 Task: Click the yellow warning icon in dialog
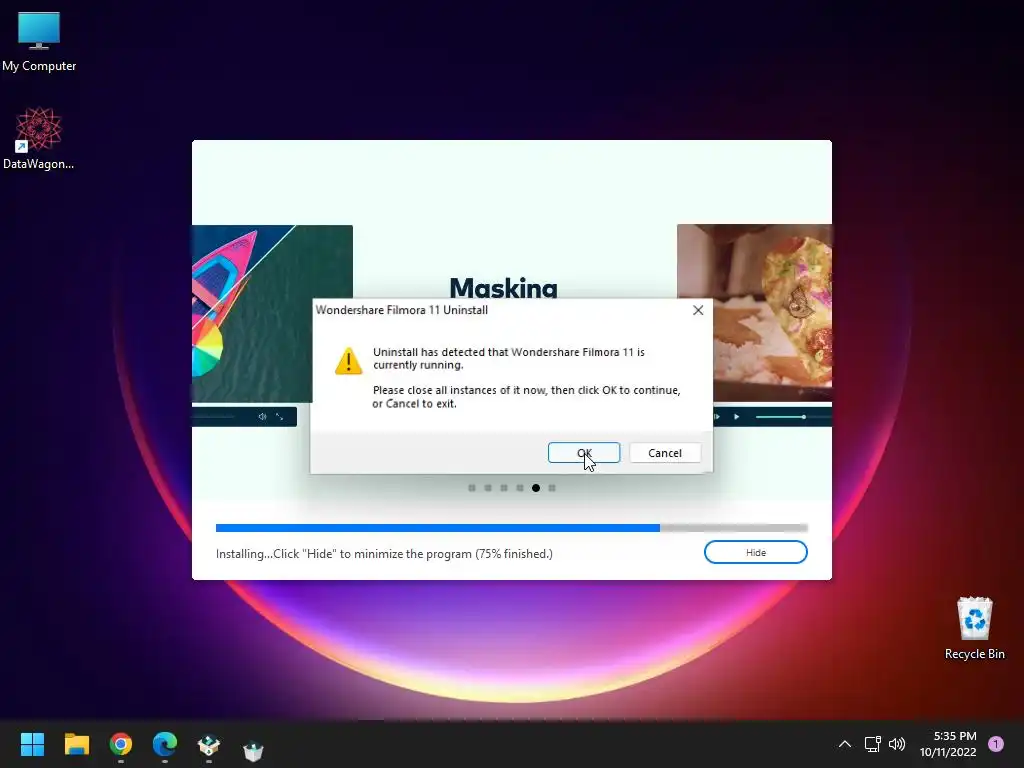click(x=349, y=360)
